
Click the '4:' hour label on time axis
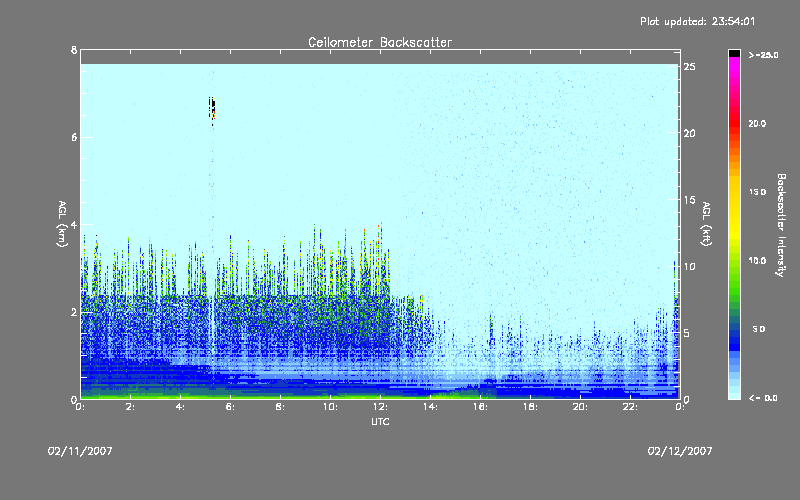(x=180, y=407)
